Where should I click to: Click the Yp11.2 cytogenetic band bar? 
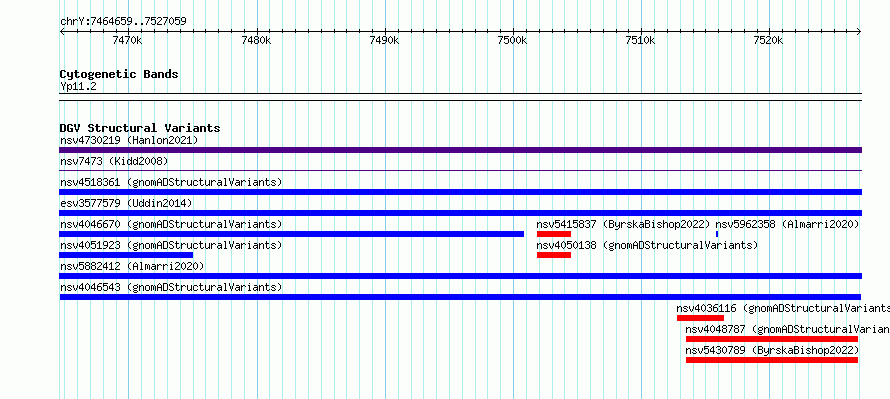pos(460,97)
